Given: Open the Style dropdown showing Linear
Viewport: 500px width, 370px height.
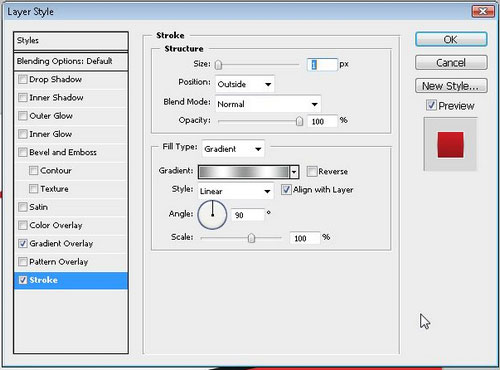Looking at the screenshot, I should point(235,191).
